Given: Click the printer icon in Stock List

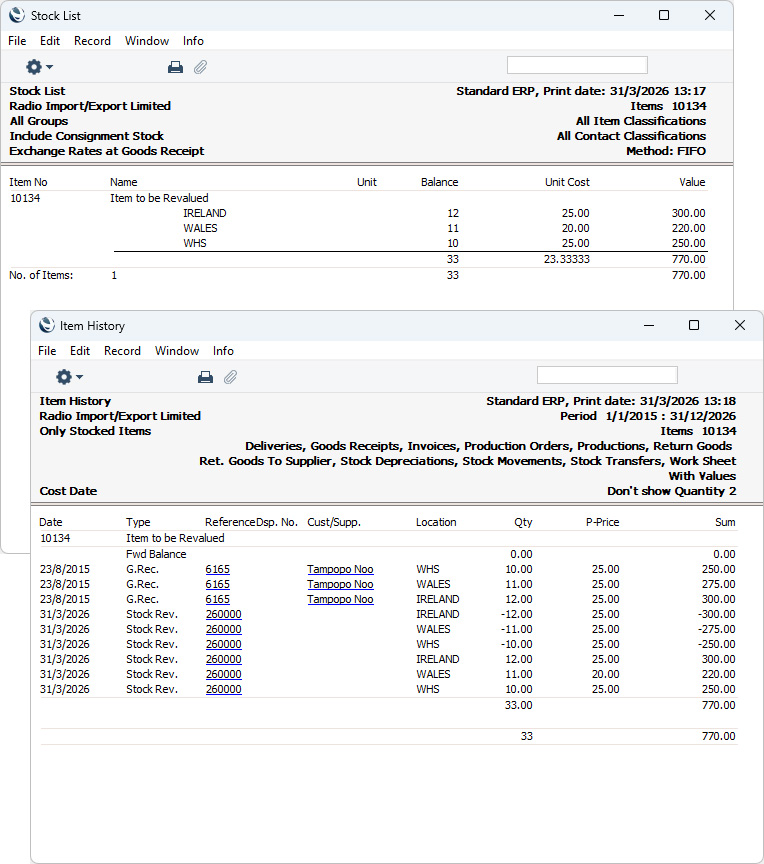Looking at the screenshot, I should tap(175, 67).
